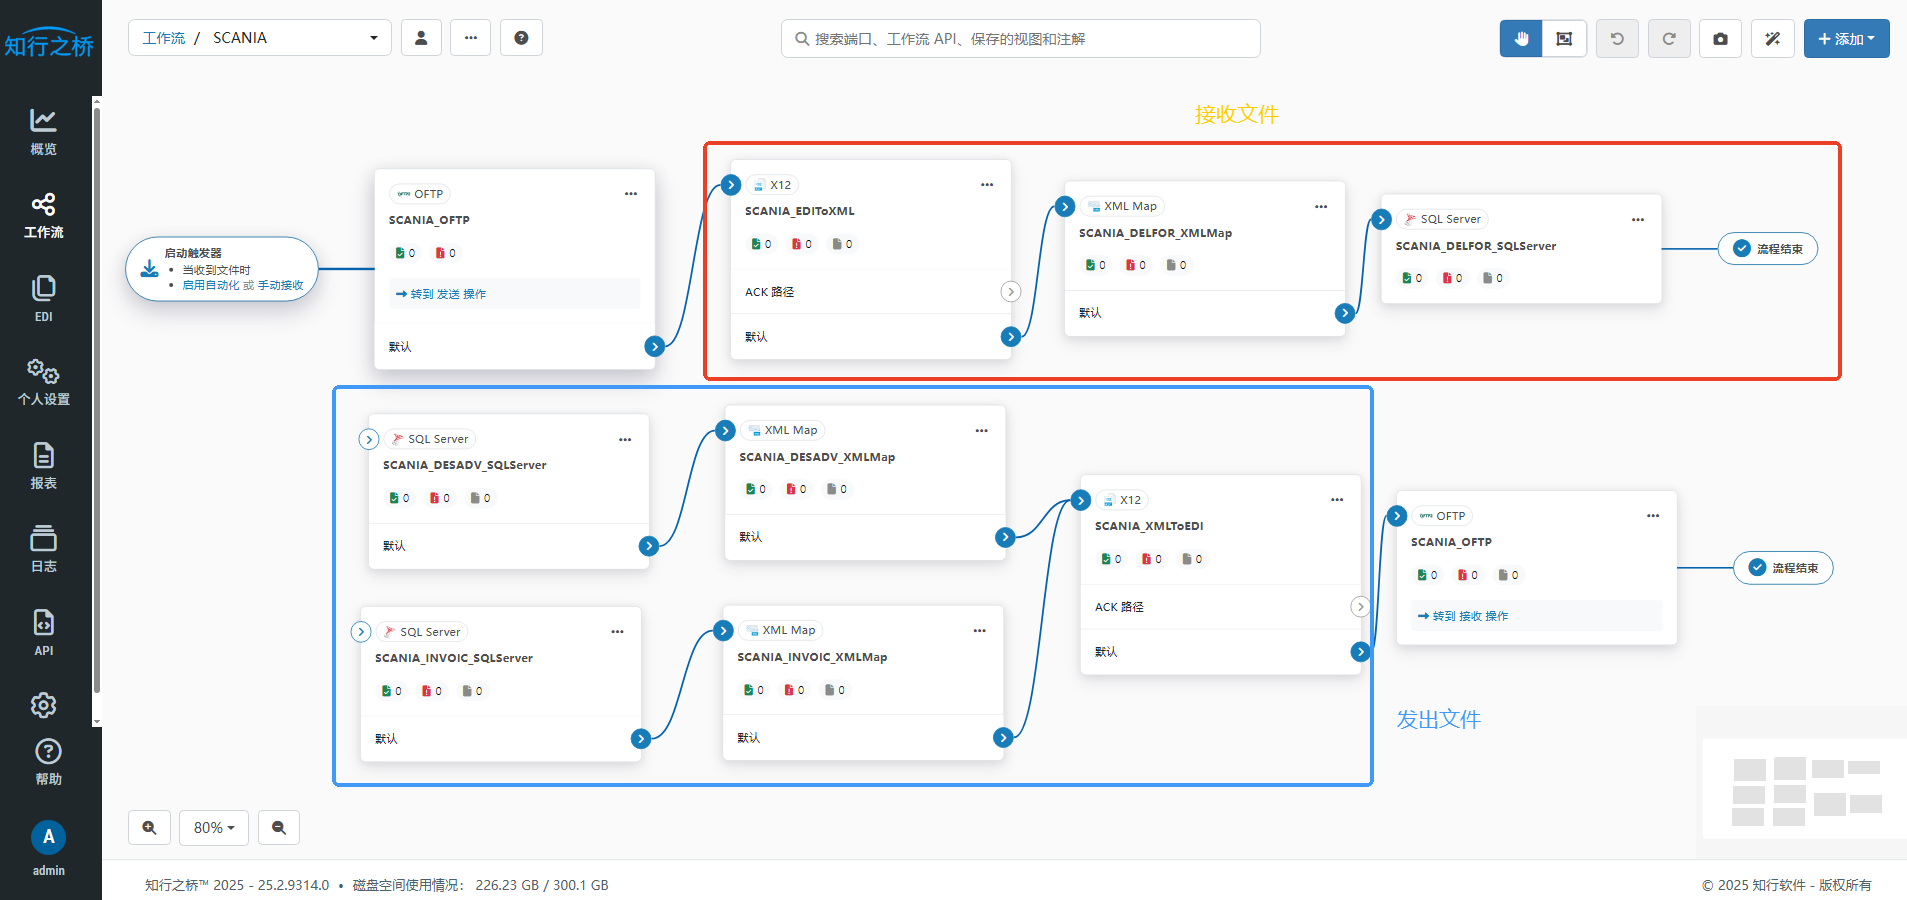Viewport: 1907px width, 900px height.
Task: Click the redo arrow button in toolbar
Action: [1668, 39]
